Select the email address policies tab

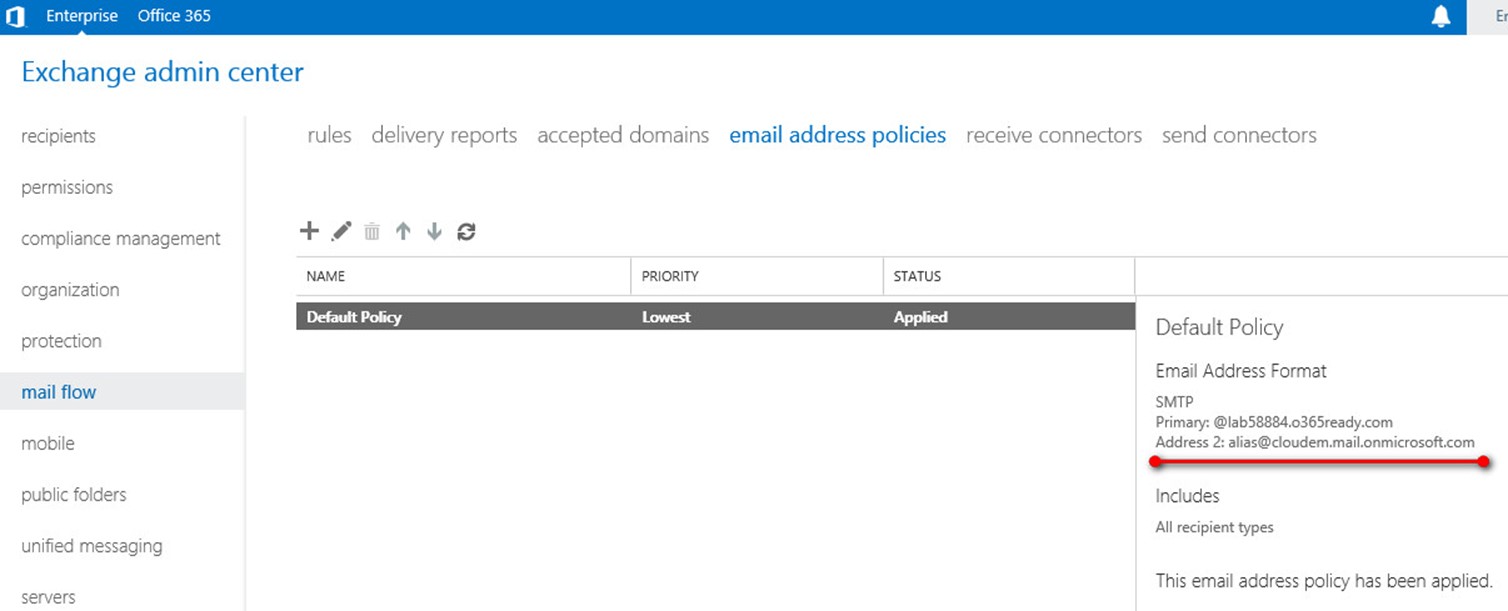(x=838, y=135)
